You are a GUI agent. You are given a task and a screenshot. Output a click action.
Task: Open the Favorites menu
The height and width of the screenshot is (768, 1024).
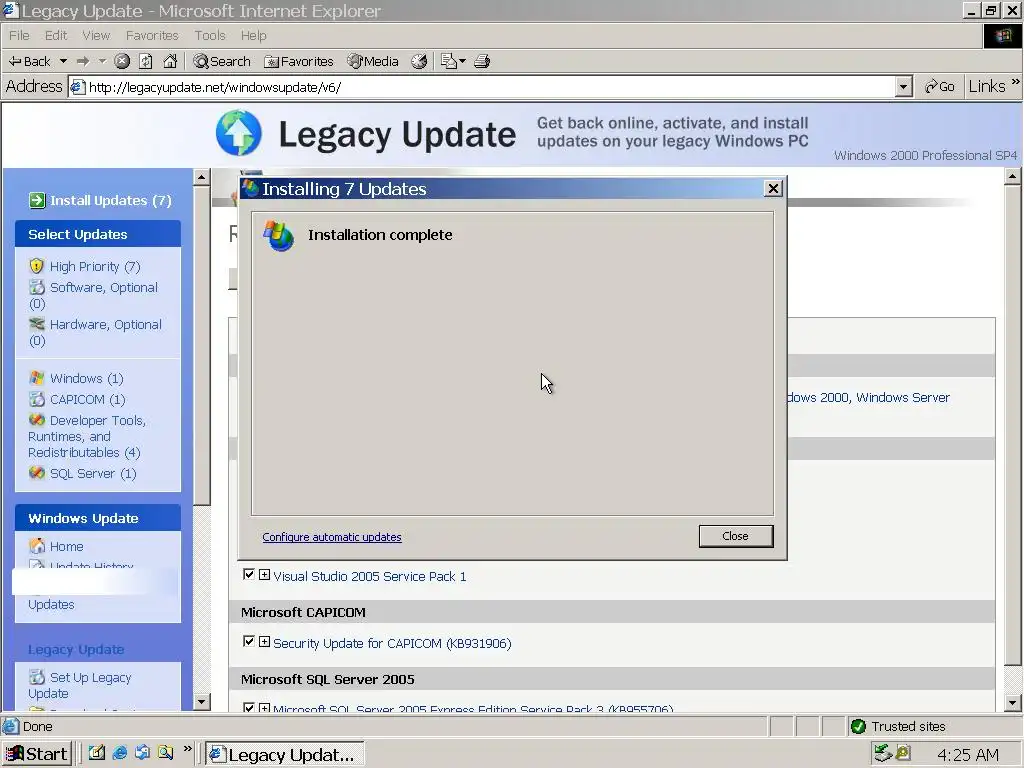coord(152,35)
